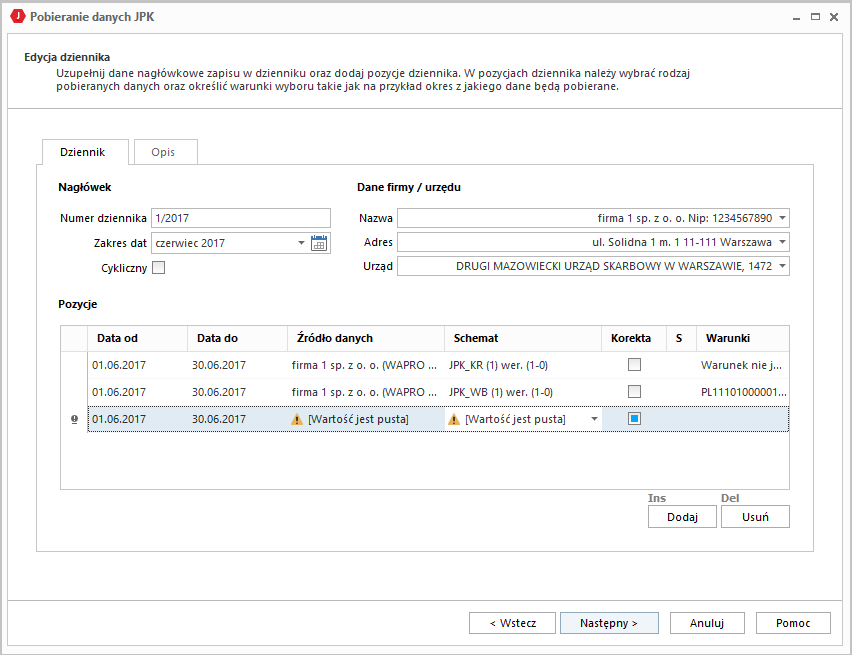Click the warning icon in Schemat cell
The image size is (852, 655).
(454, 420)
